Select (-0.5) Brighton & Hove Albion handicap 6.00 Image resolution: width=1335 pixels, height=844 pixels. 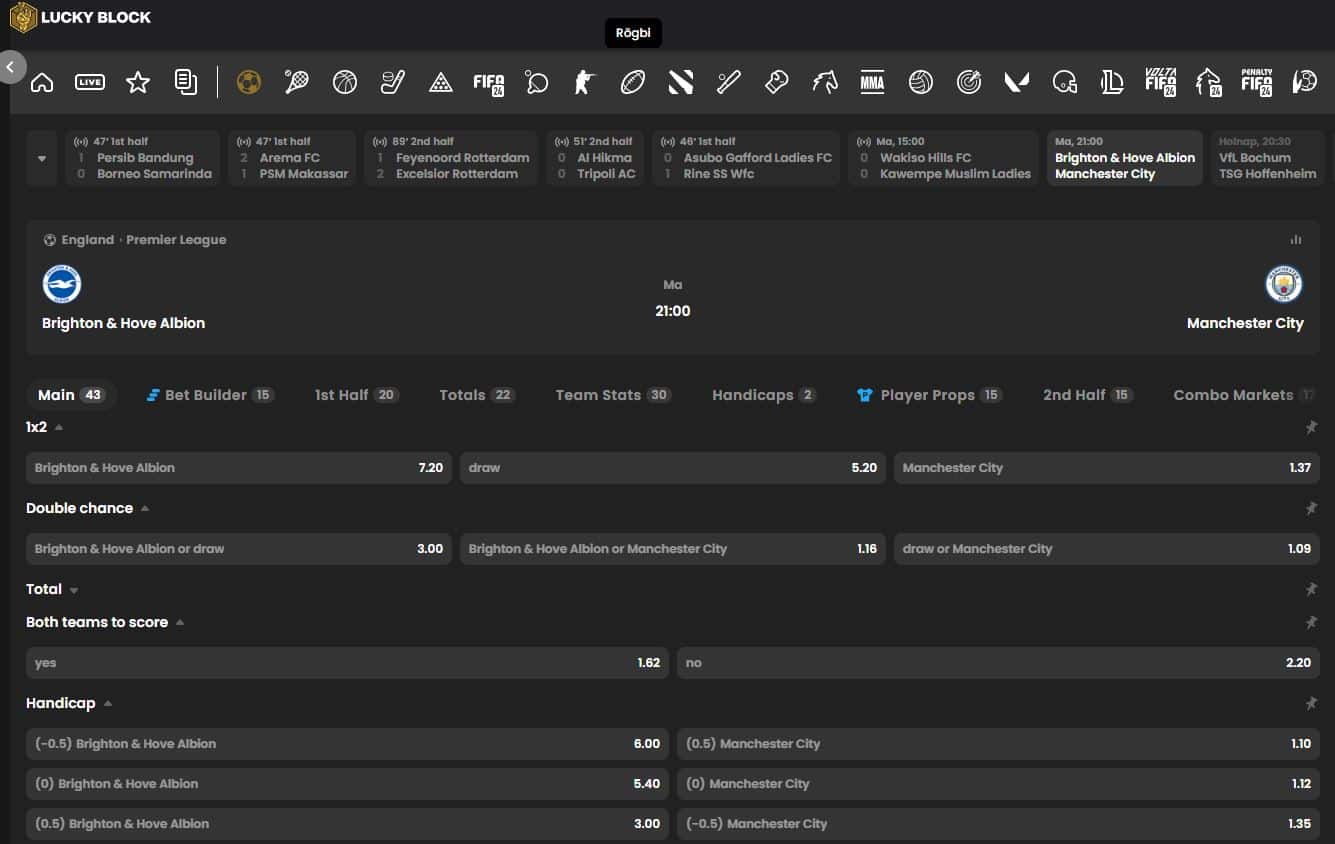tap(347, 744)
